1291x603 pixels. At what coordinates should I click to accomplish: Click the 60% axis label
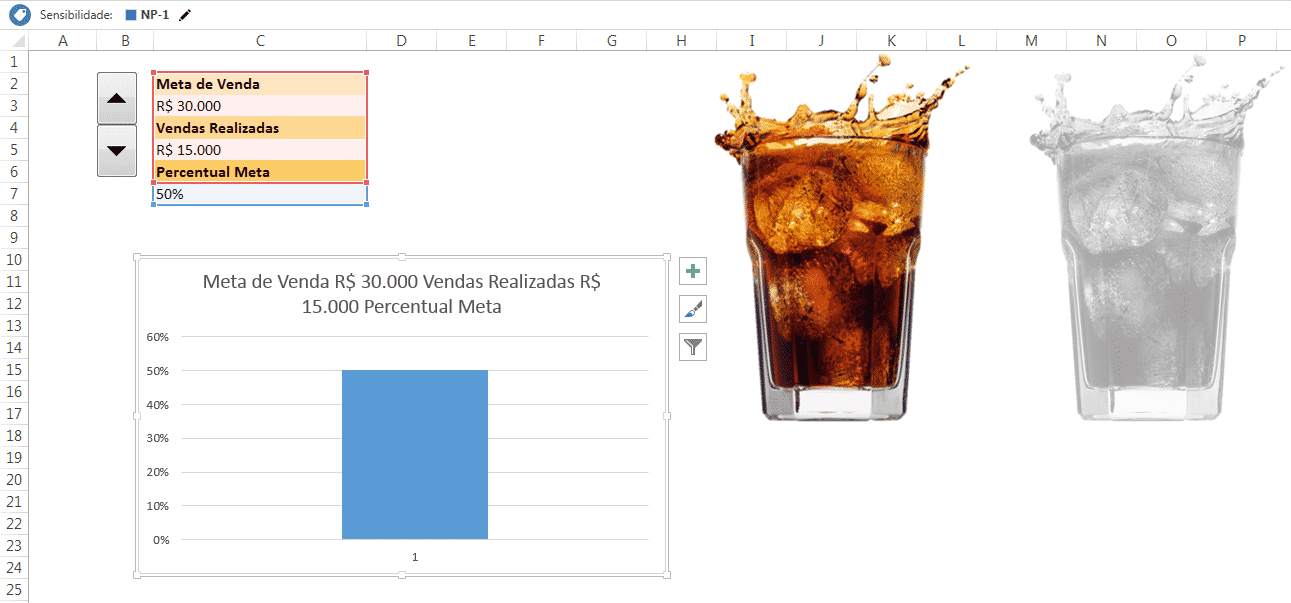coord(158,337)
